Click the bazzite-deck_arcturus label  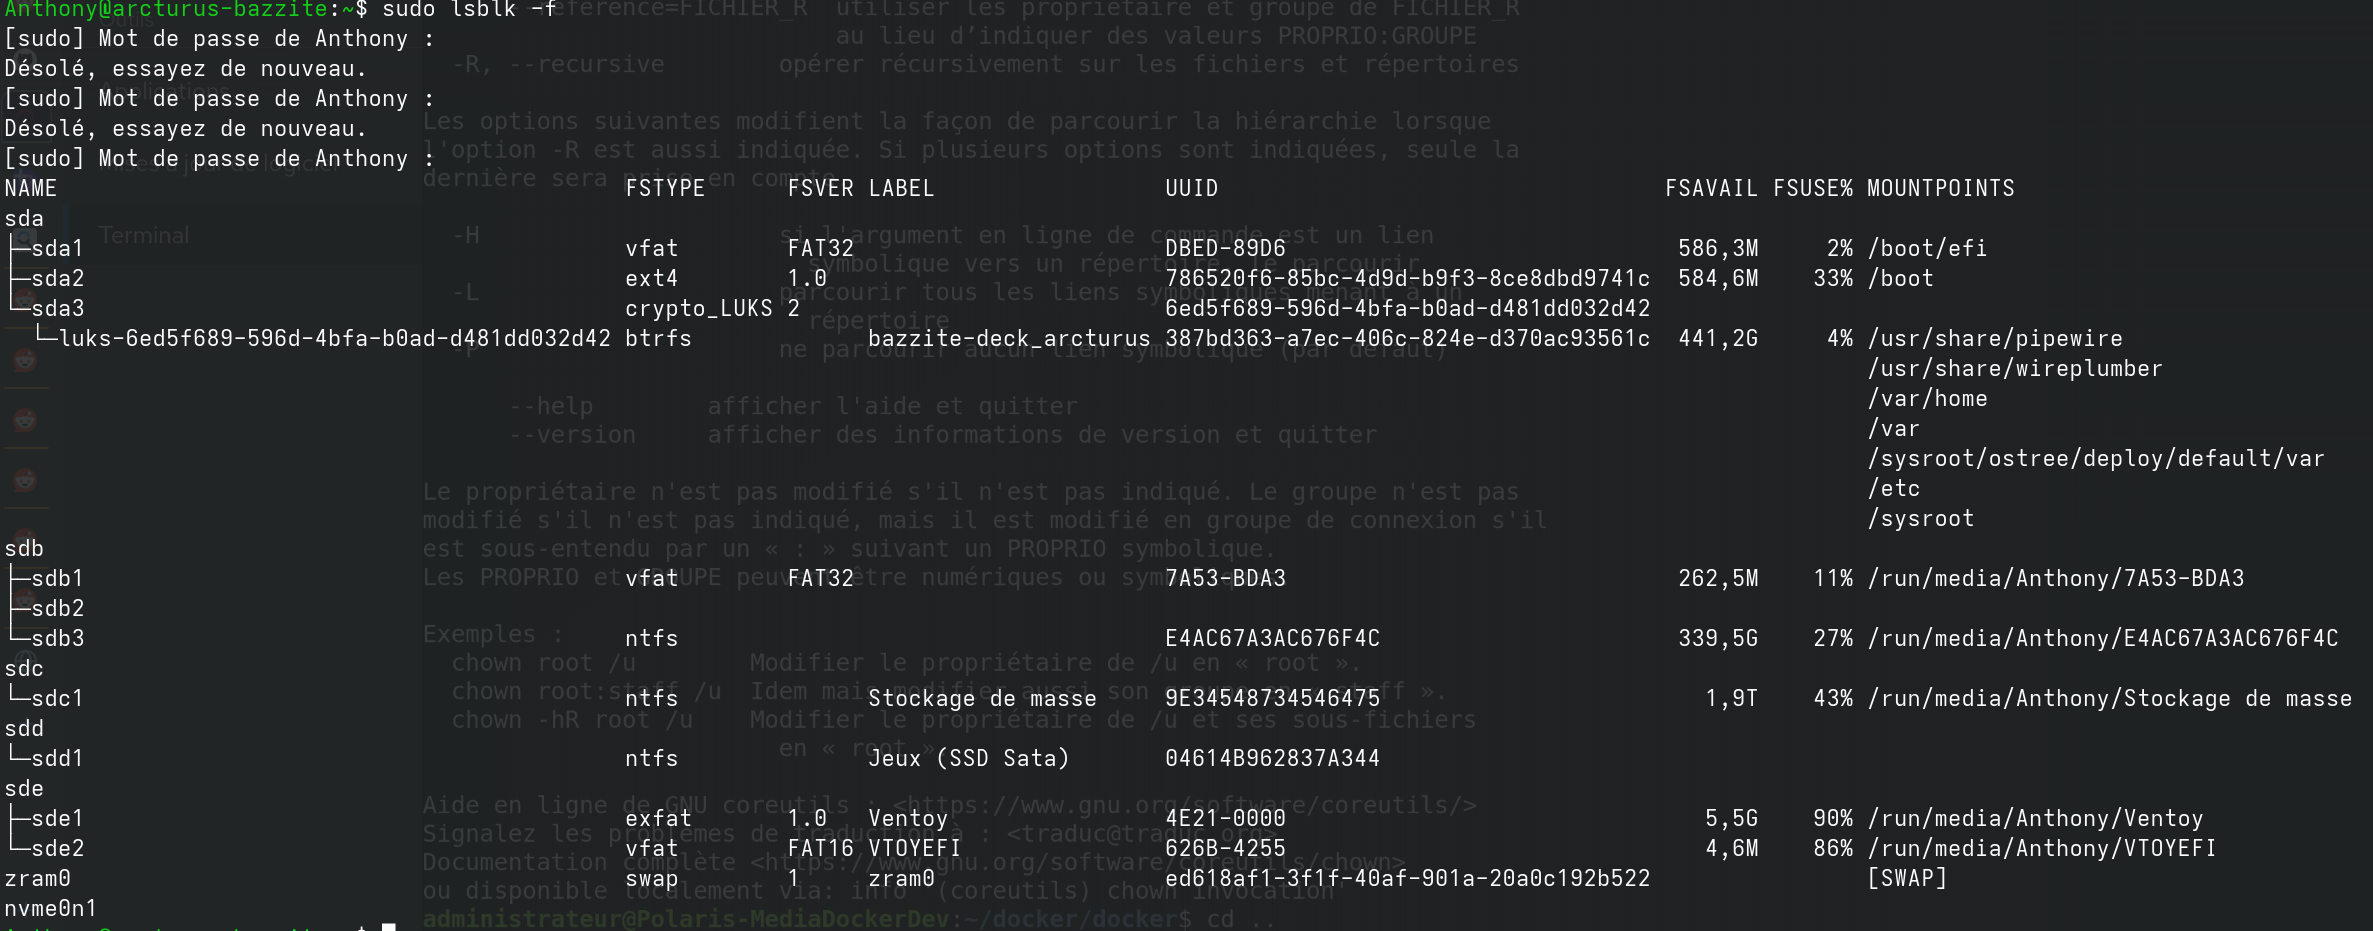[x=1009, y=338]
